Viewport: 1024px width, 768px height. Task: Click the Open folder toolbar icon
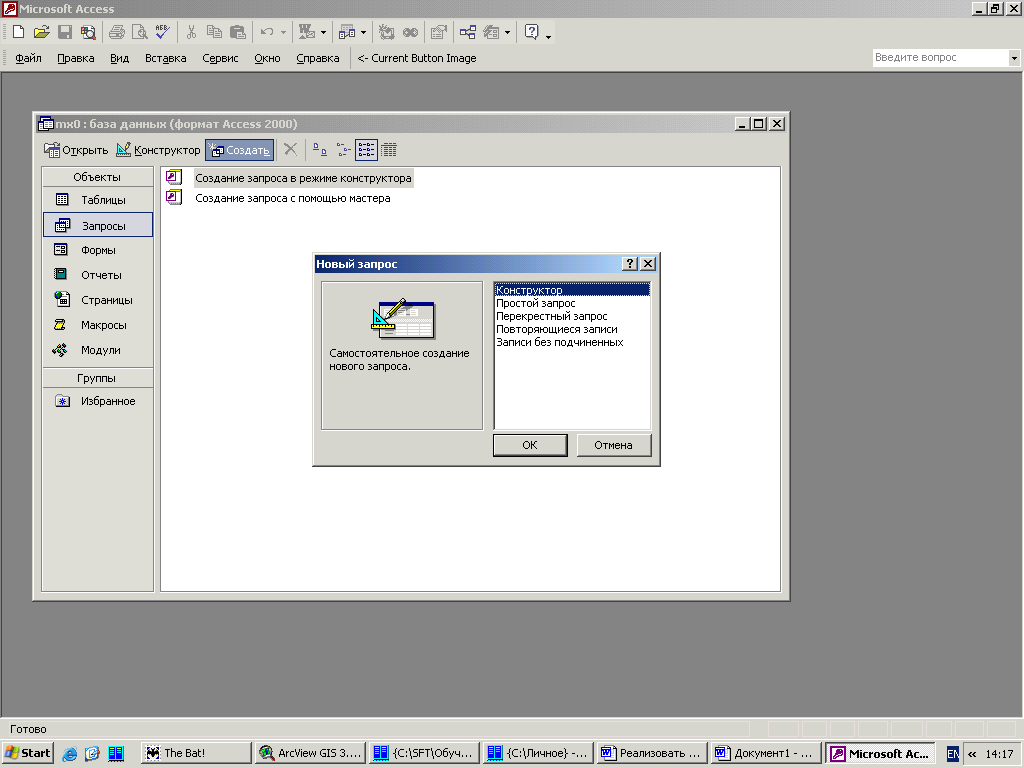click(x=41, y=31)
